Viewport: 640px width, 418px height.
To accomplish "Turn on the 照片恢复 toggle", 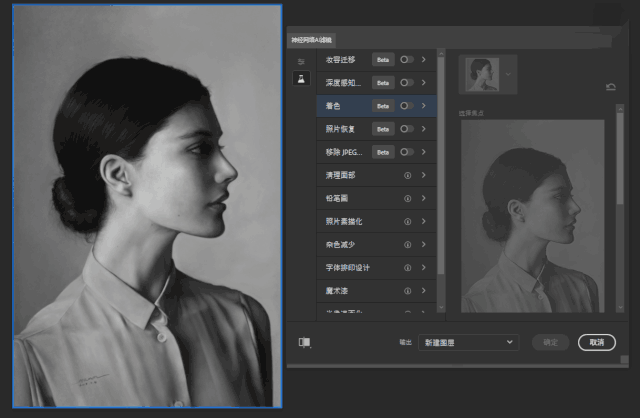I will tap(406, 129).
